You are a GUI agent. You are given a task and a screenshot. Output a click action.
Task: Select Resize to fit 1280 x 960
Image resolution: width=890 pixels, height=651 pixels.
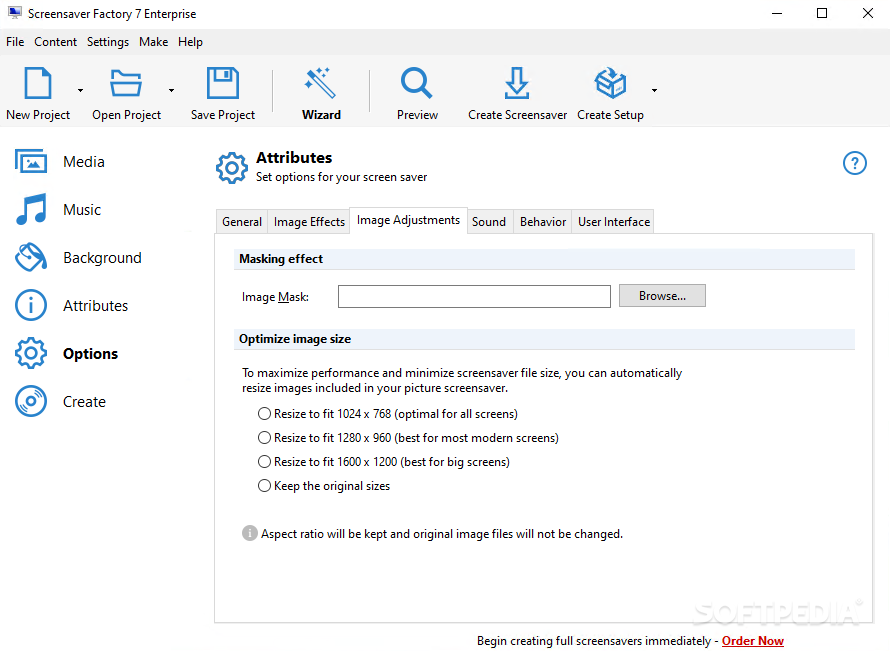pyautogui.click(x=408, y=438)
